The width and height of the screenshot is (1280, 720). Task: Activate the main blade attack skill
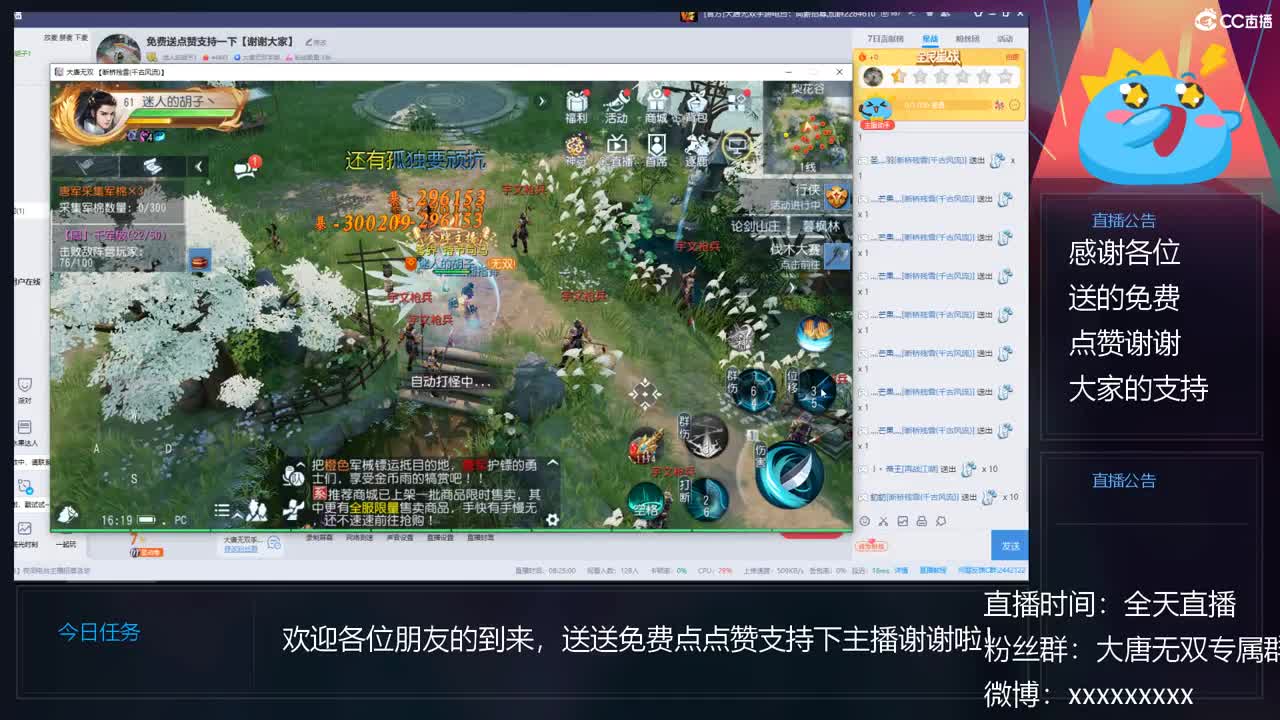[789, 474]
